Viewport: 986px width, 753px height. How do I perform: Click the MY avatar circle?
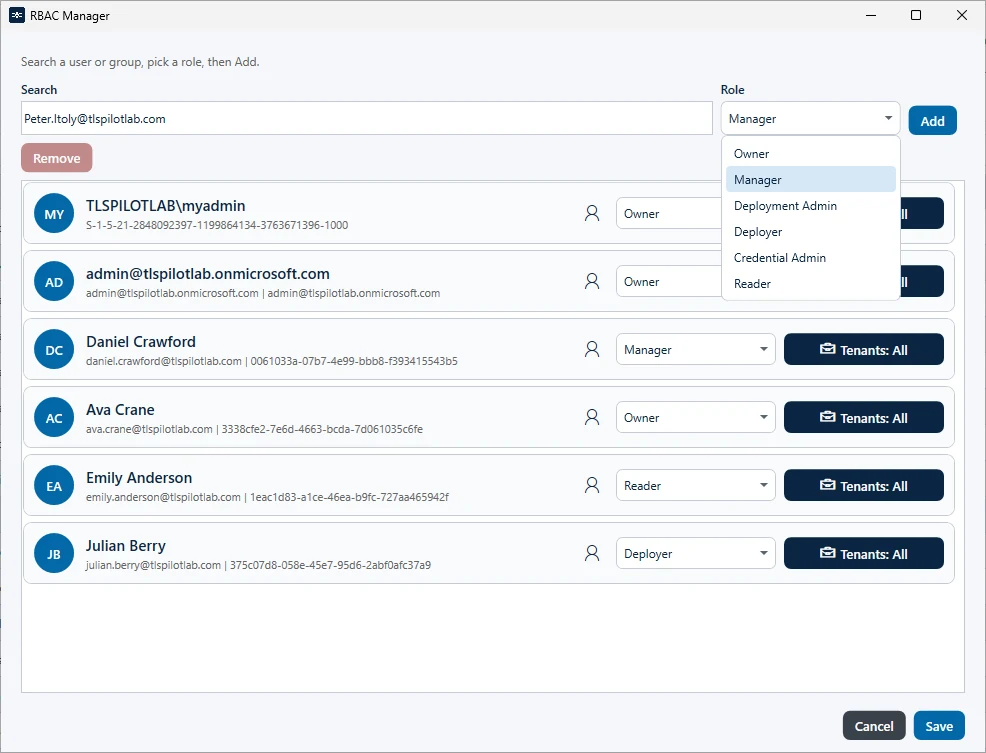click(x=54, y=214)
